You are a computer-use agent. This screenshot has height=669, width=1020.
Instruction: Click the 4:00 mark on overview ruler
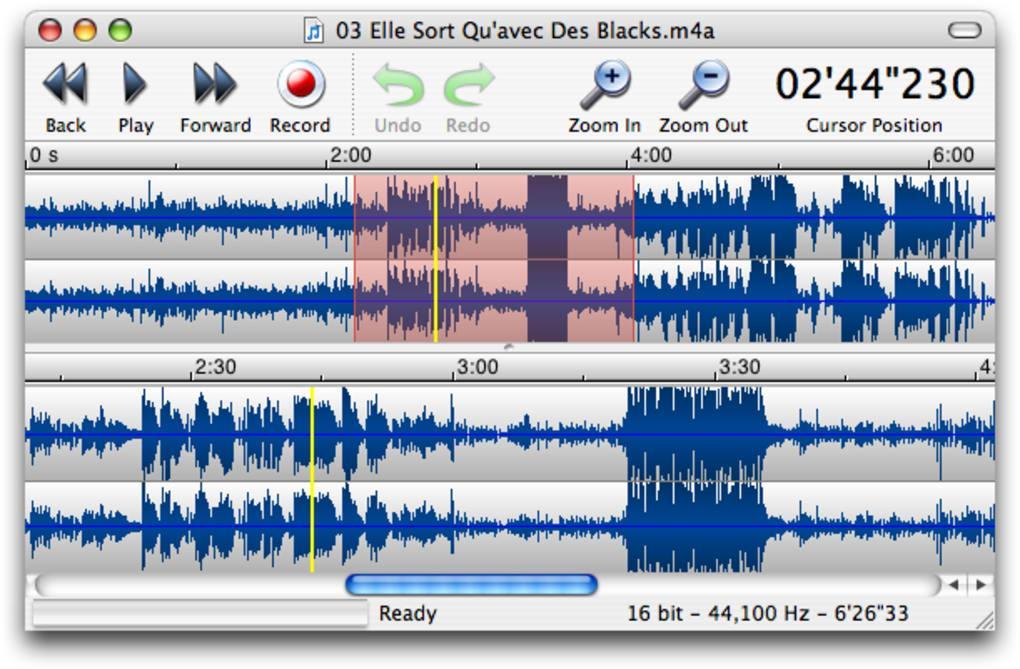pos(630,156)
